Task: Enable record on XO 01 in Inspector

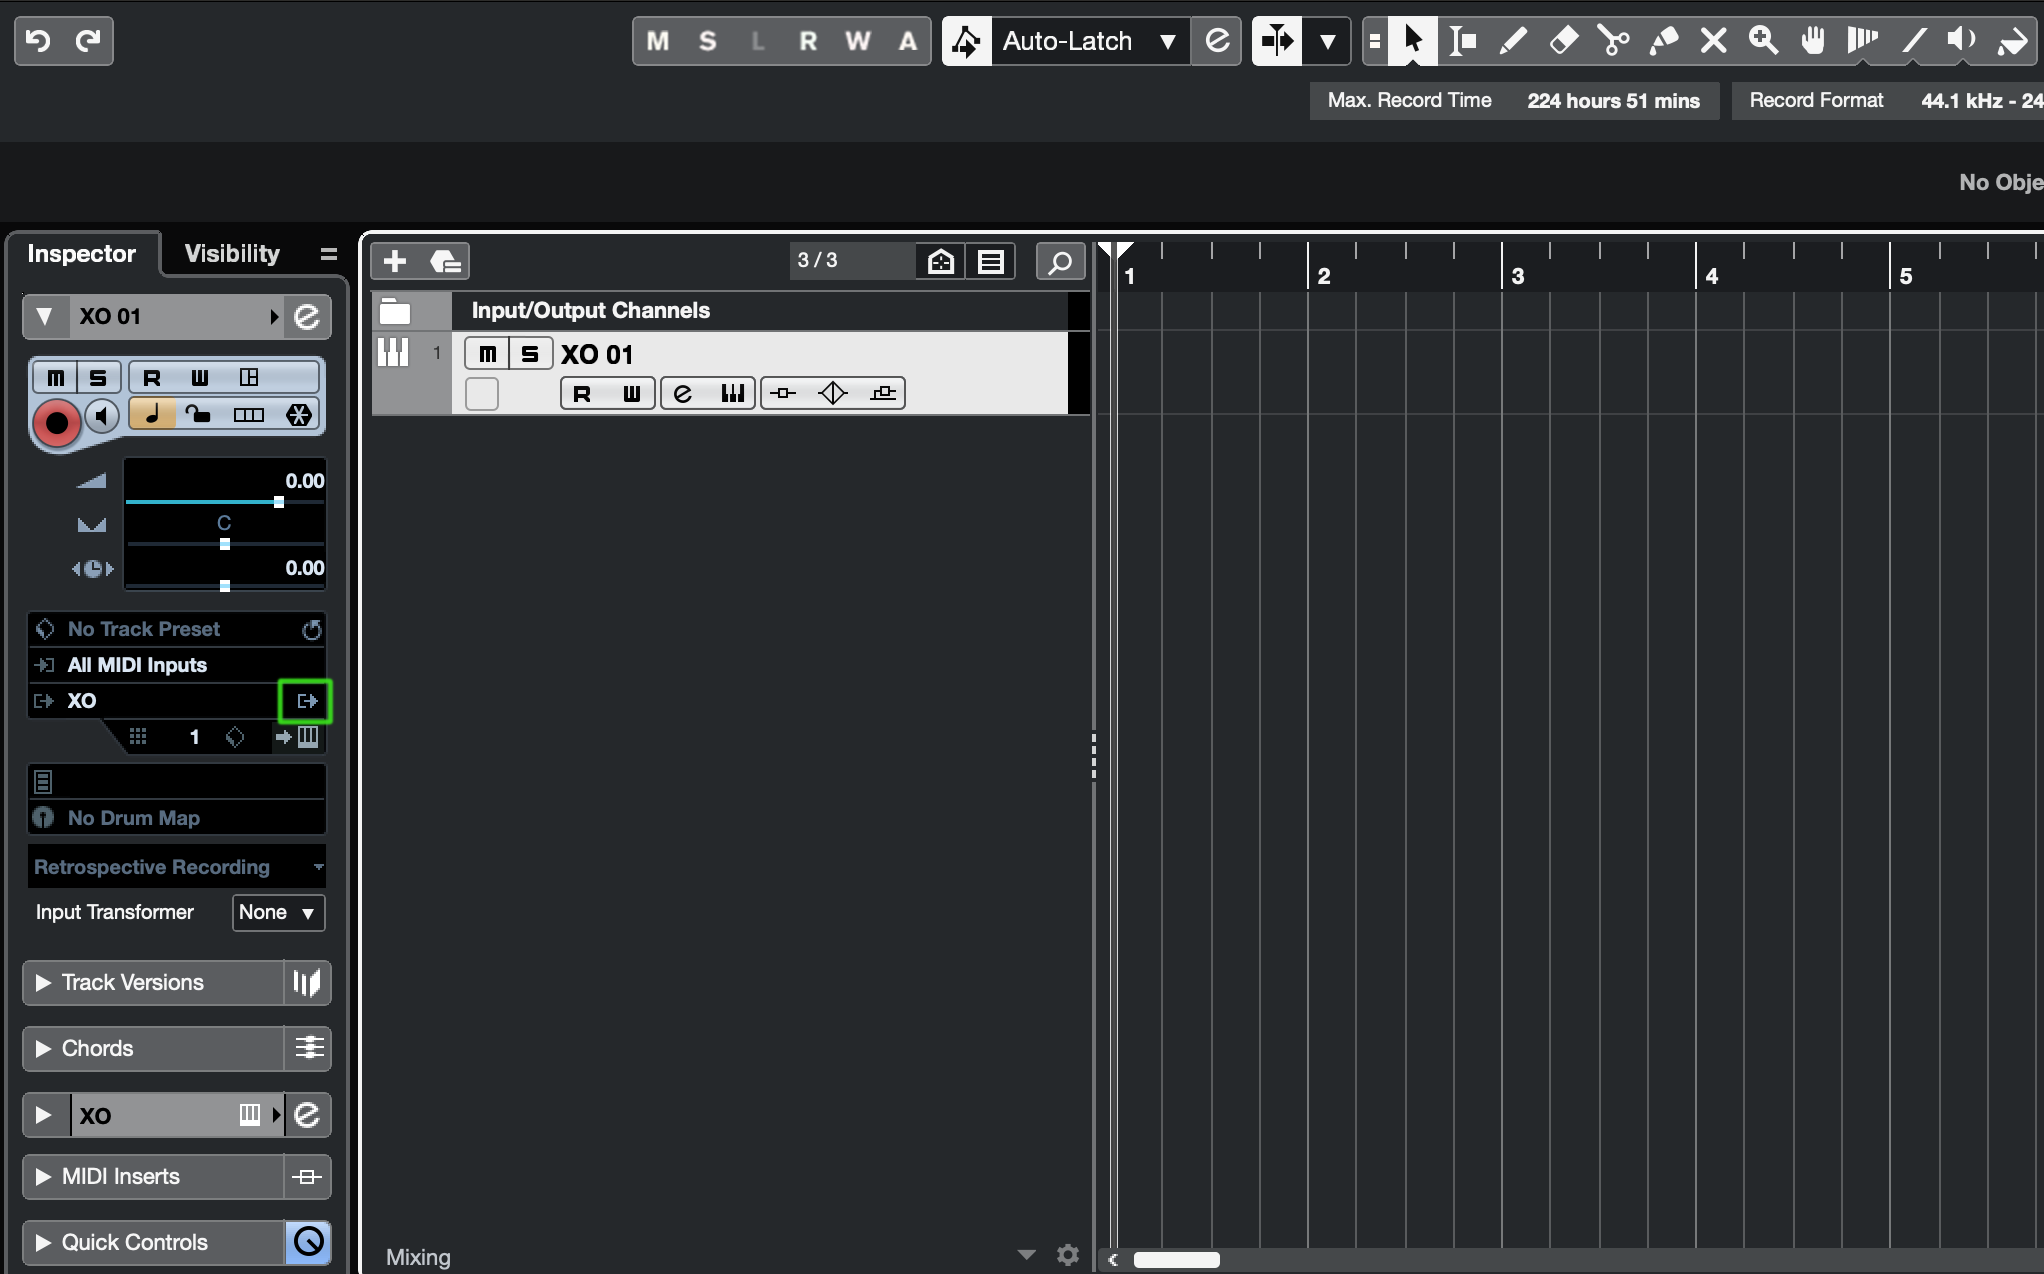Action: pyautogui.click(x=57, y=423)
